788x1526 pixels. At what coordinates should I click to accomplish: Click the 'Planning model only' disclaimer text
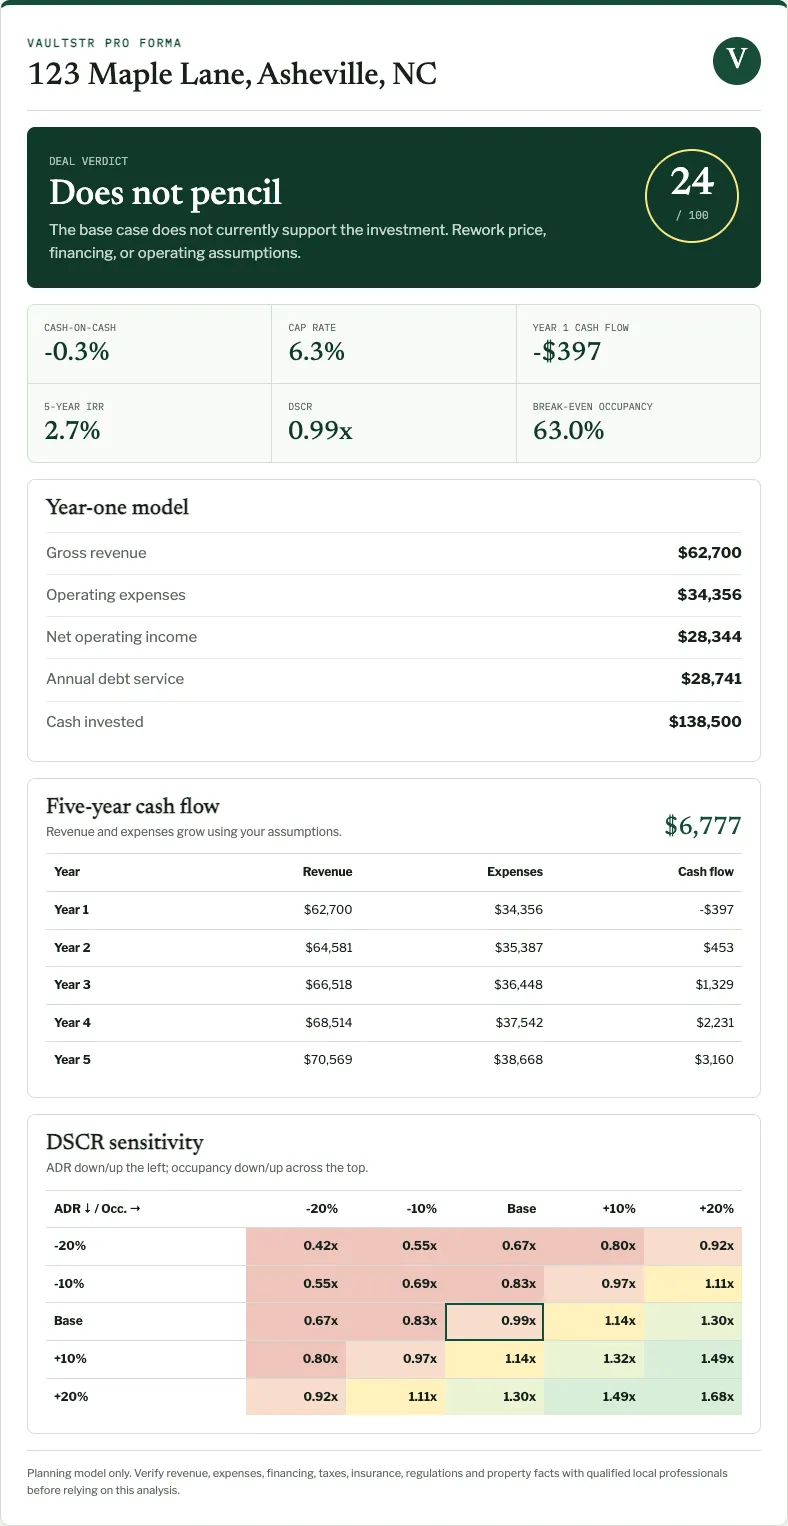pos(377,1481)
